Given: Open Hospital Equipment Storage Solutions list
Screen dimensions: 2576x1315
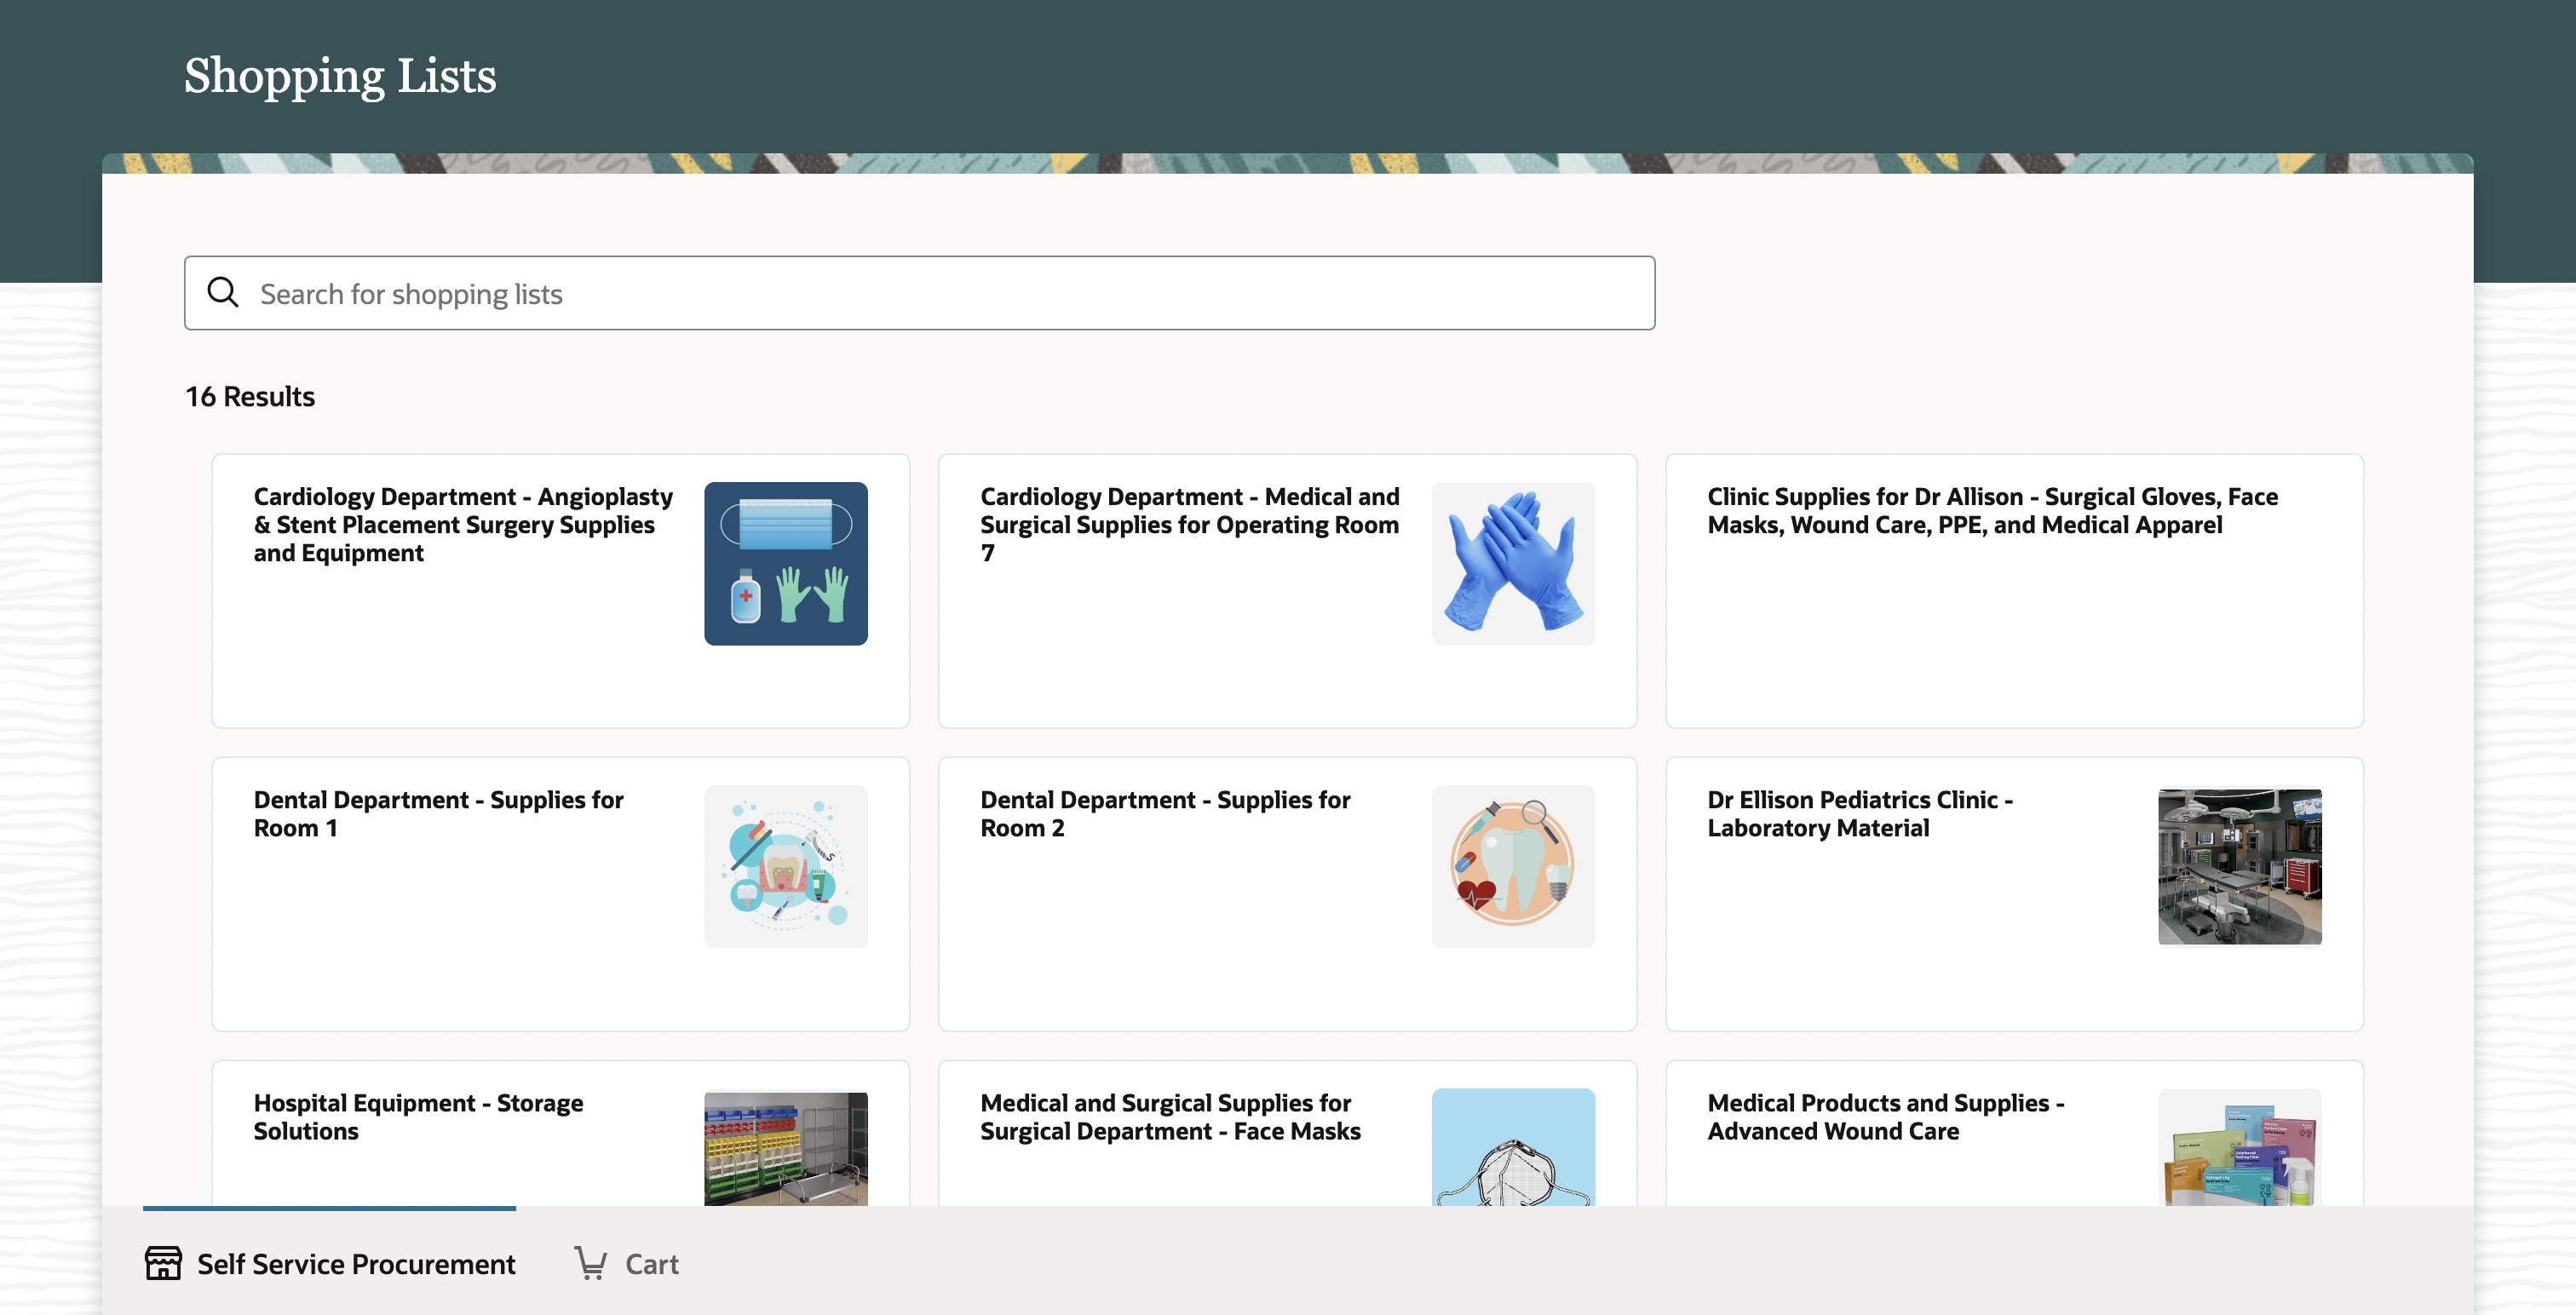Looking at the screenshot, I should pos(418,1117).
